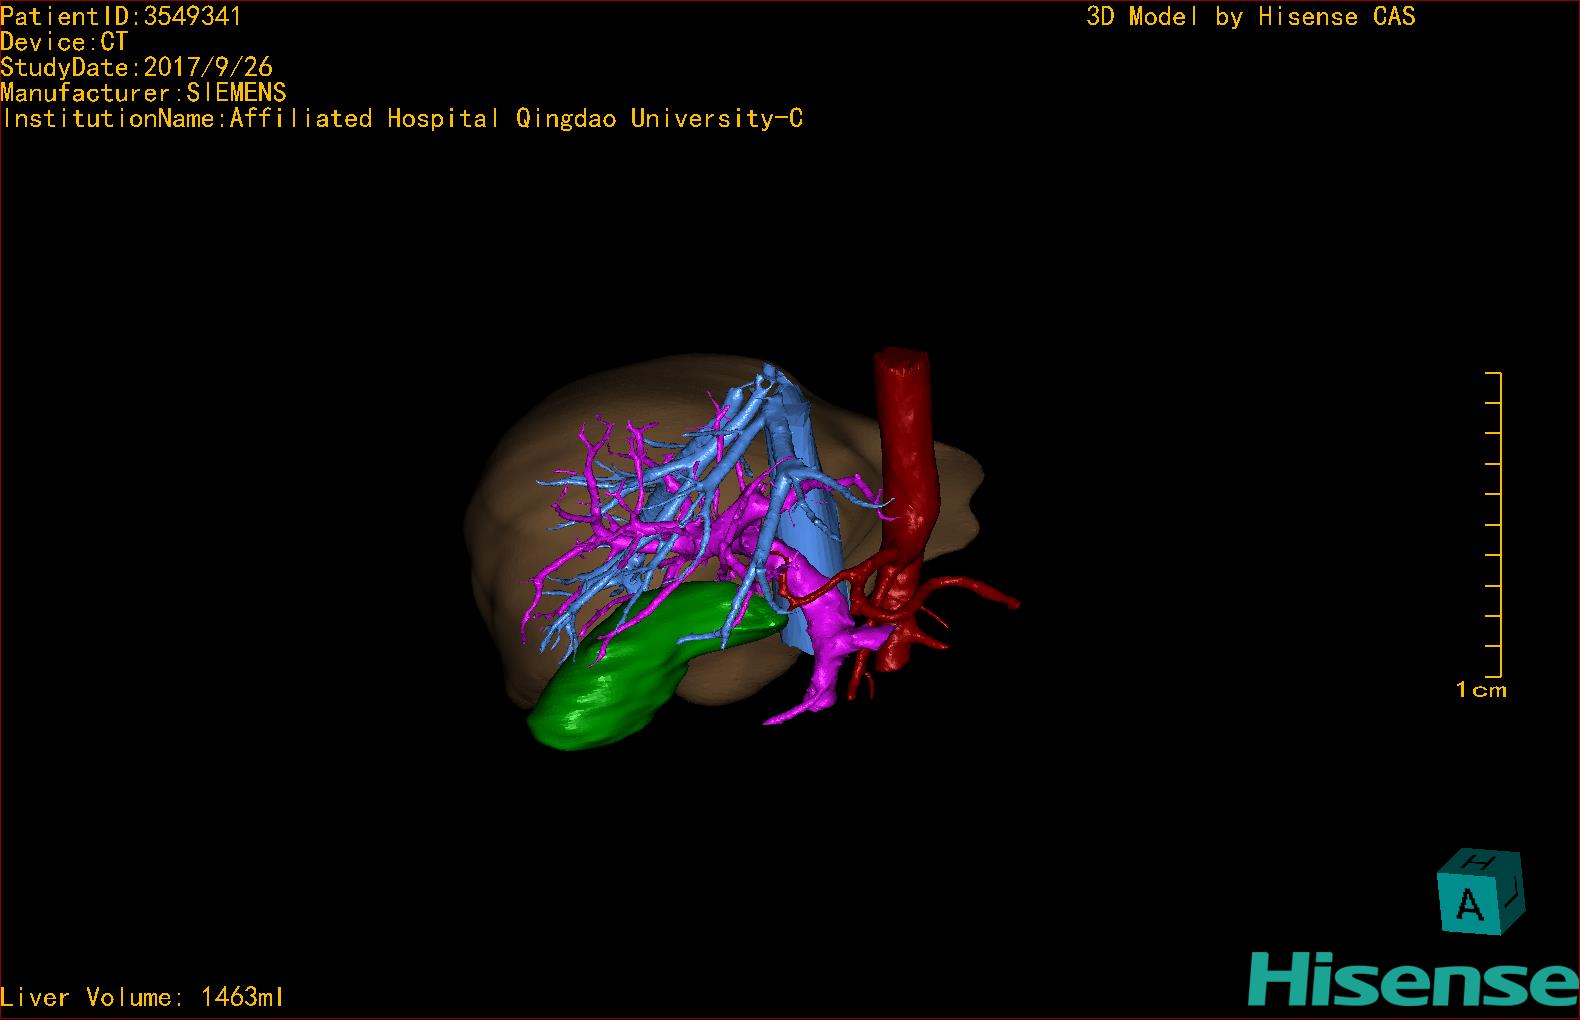Click '3D Model by Hisense CAS' text
The image size is (1580, 1020).
[1251, 16]
